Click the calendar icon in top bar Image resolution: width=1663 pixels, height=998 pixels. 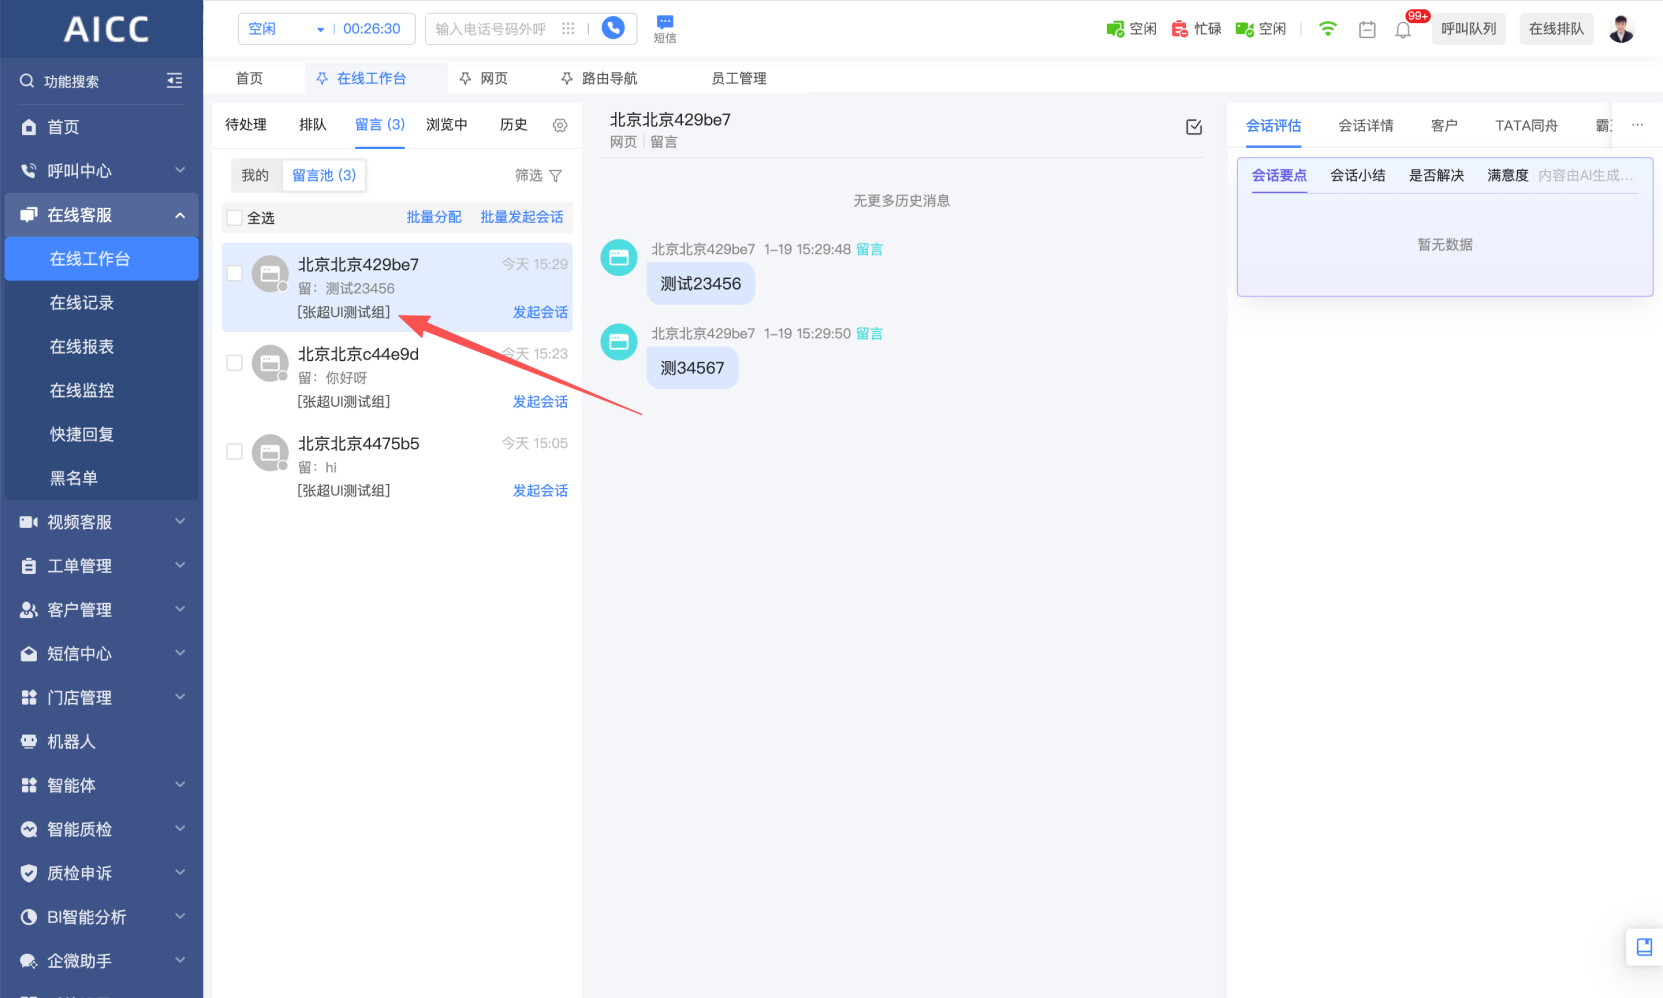coord(1367,30)
